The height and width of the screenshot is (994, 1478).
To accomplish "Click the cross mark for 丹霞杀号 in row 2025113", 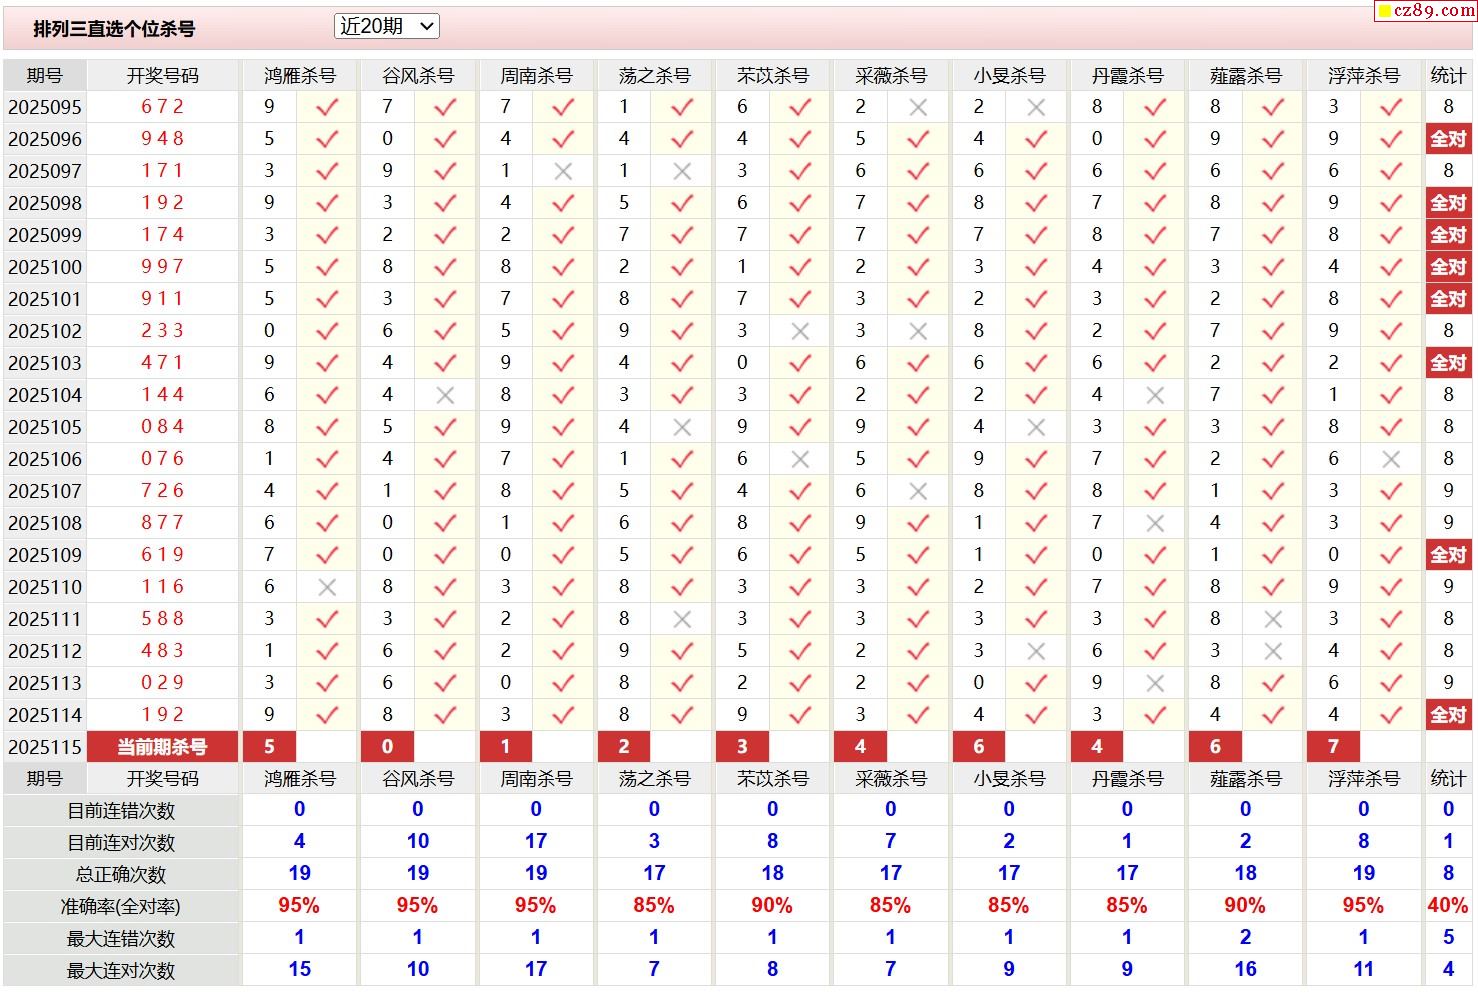I will click(x=1155, y=683).
